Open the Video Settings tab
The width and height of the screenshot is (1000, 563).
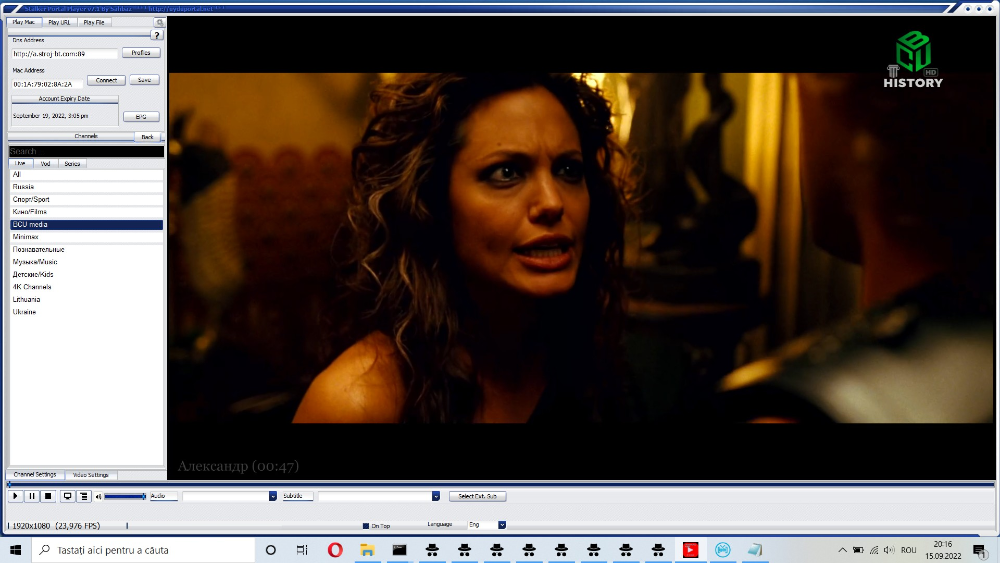pyautogui.click(x=91, y=475)
